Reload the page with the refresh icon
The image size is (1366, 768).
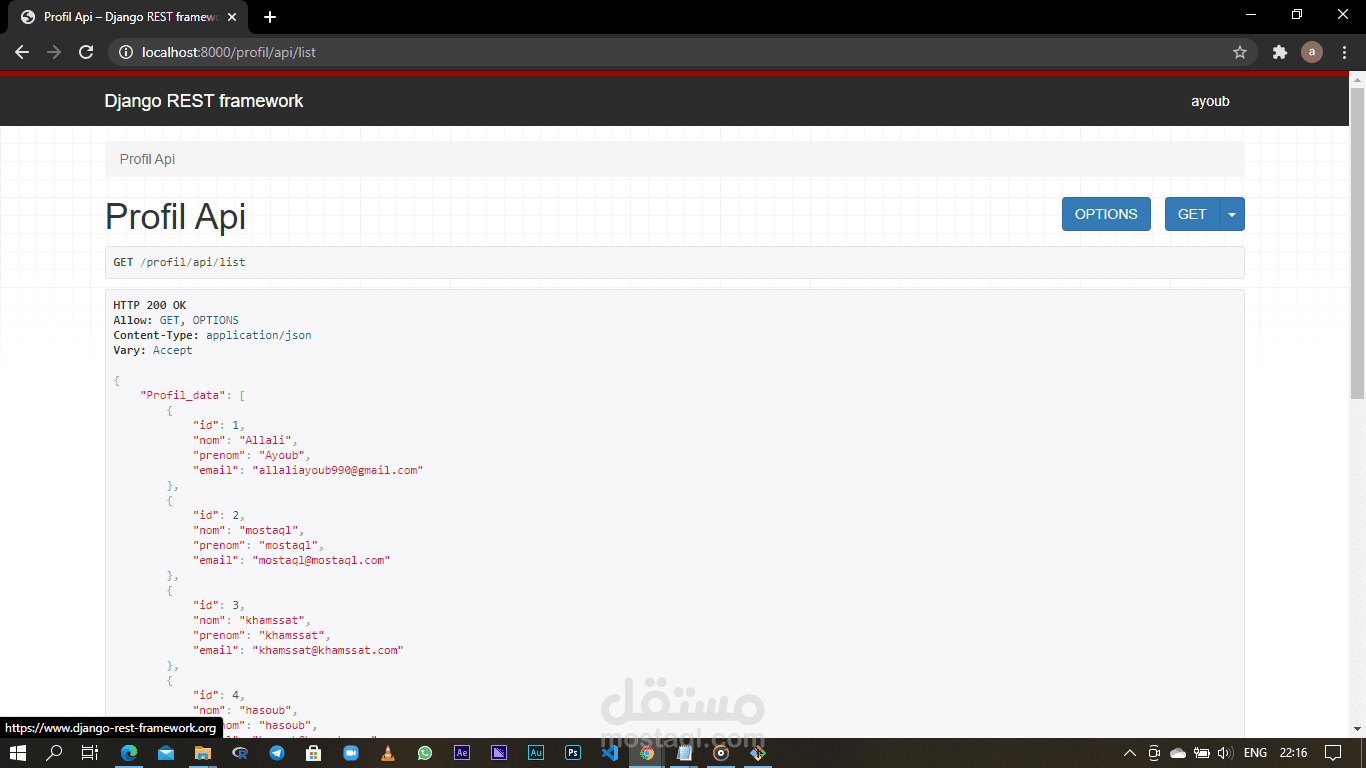pyautogui.click(x=86, y=52)
